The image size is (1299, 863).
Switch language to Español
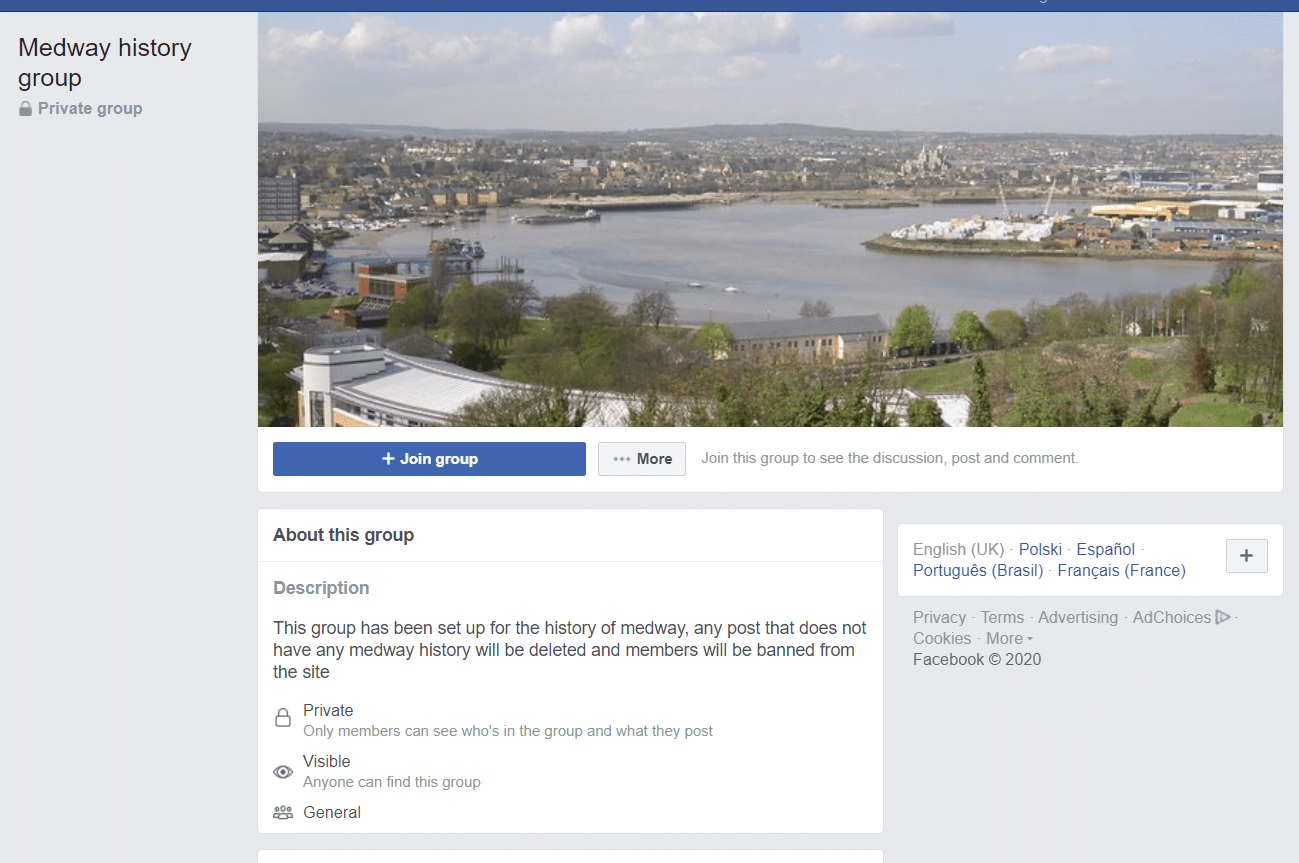pyautogui.click(x=1105, y=549)
